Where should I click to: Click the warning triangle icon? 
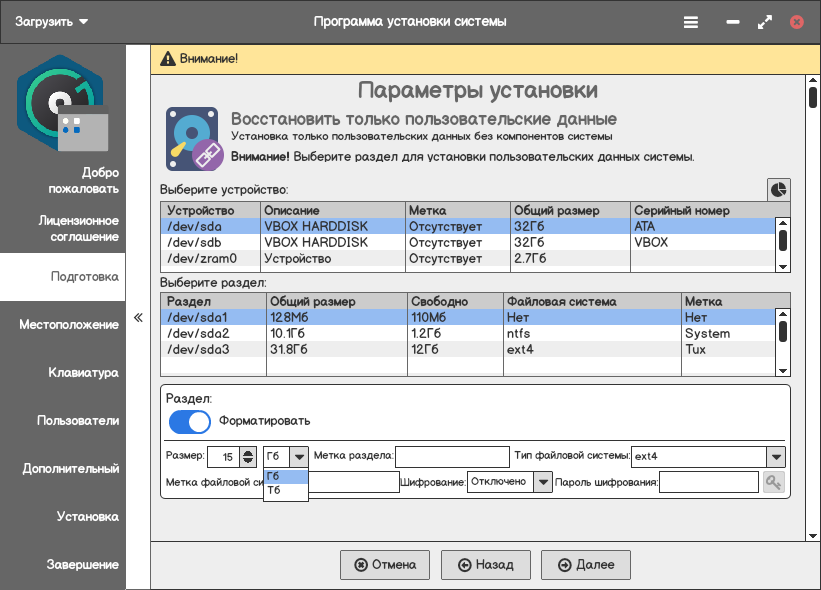pyautogui.click(x=167, y=59)
